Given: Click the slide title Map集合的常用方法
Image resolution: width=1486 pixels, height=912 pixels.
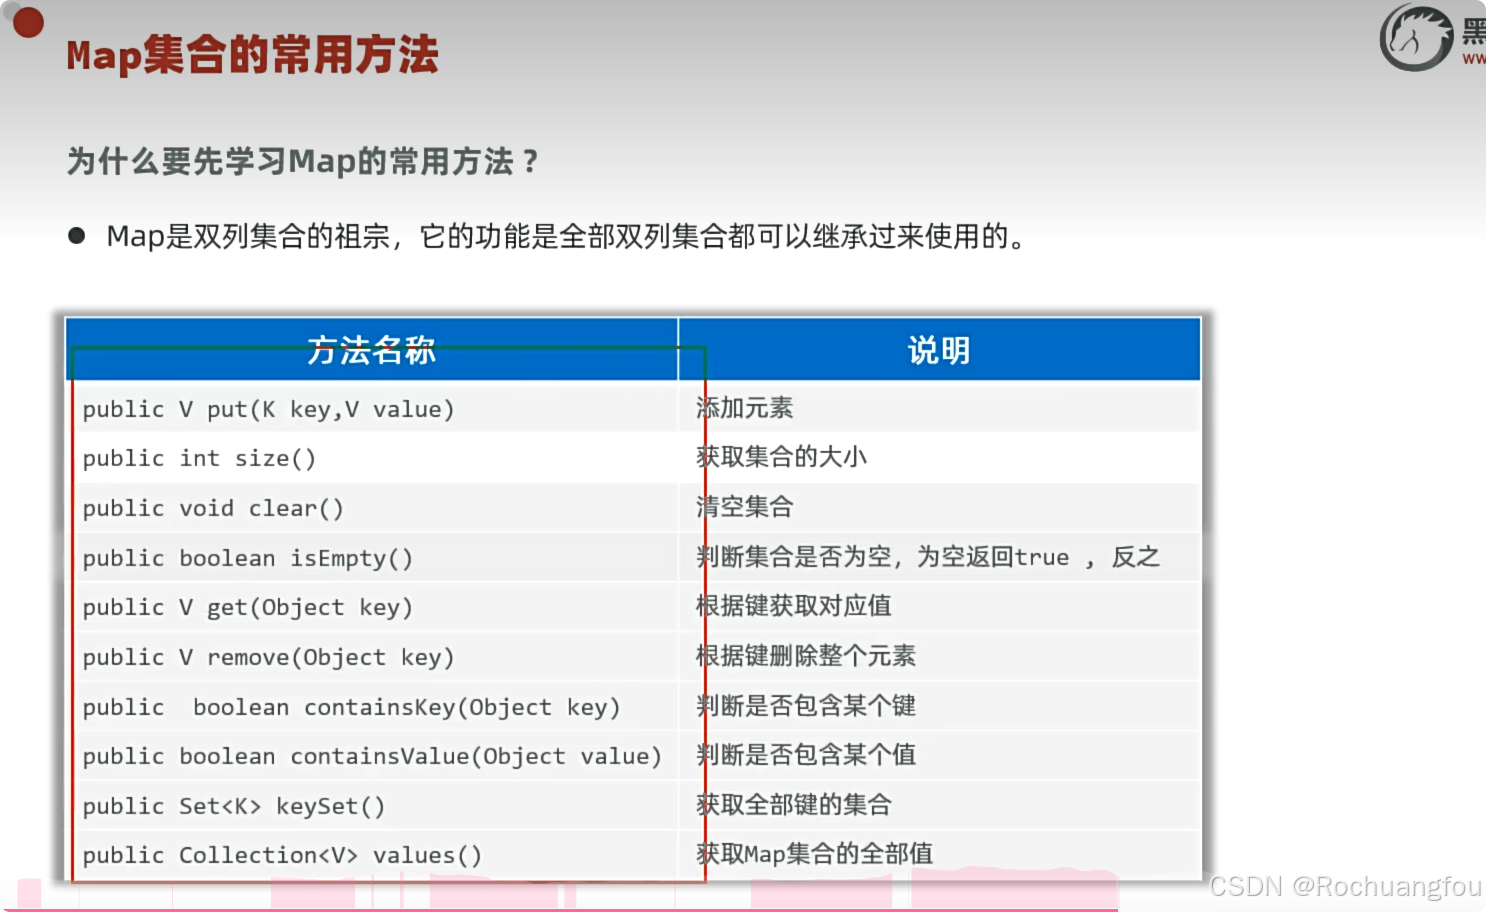Looking at the screenshot, I should coord(251,57).
